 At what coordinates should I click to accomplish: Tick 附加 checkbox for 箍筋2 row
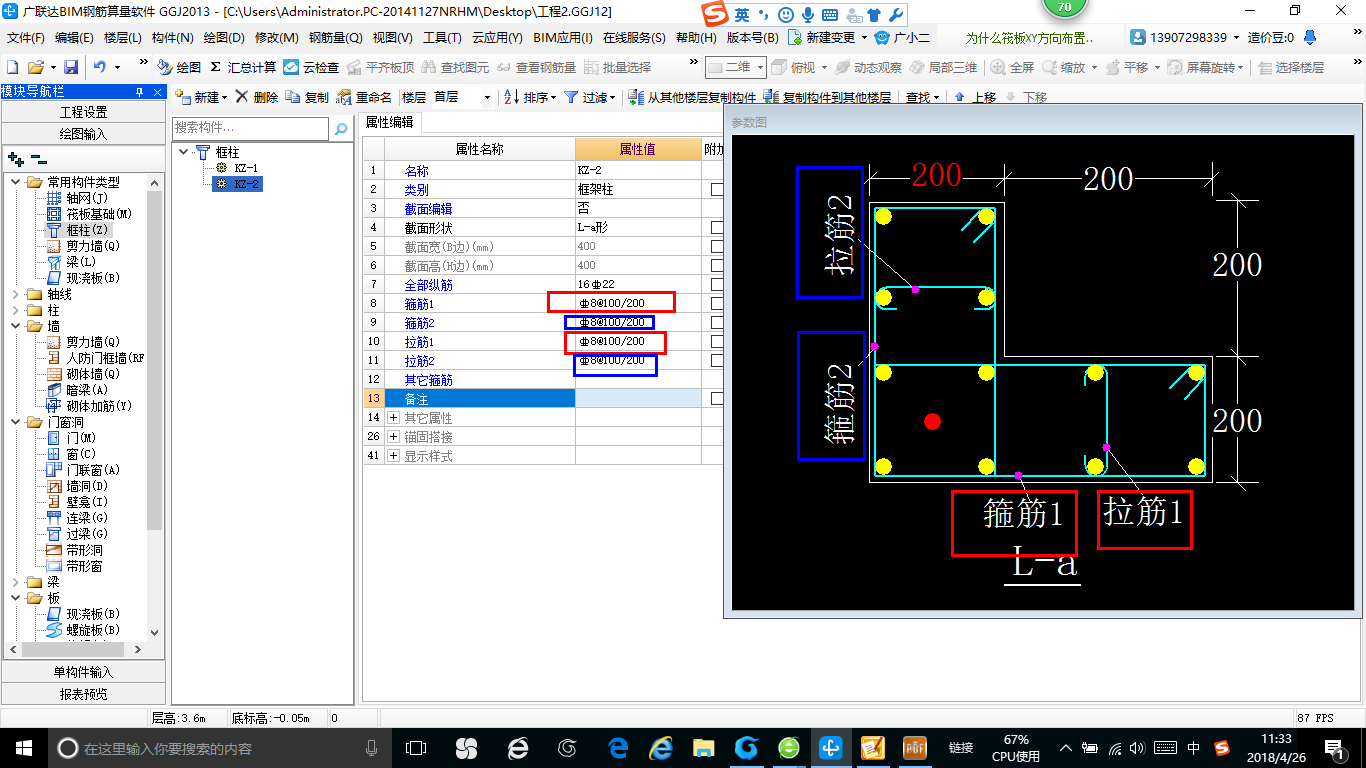click(717, 322)
